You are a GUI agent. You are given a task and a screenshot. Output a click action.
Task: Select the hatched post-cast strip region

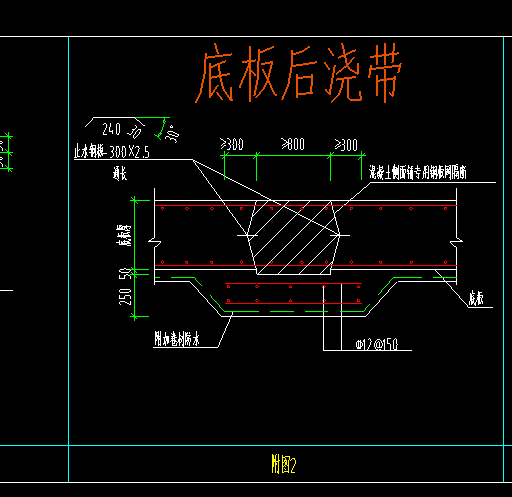click(x=293, y=237)
